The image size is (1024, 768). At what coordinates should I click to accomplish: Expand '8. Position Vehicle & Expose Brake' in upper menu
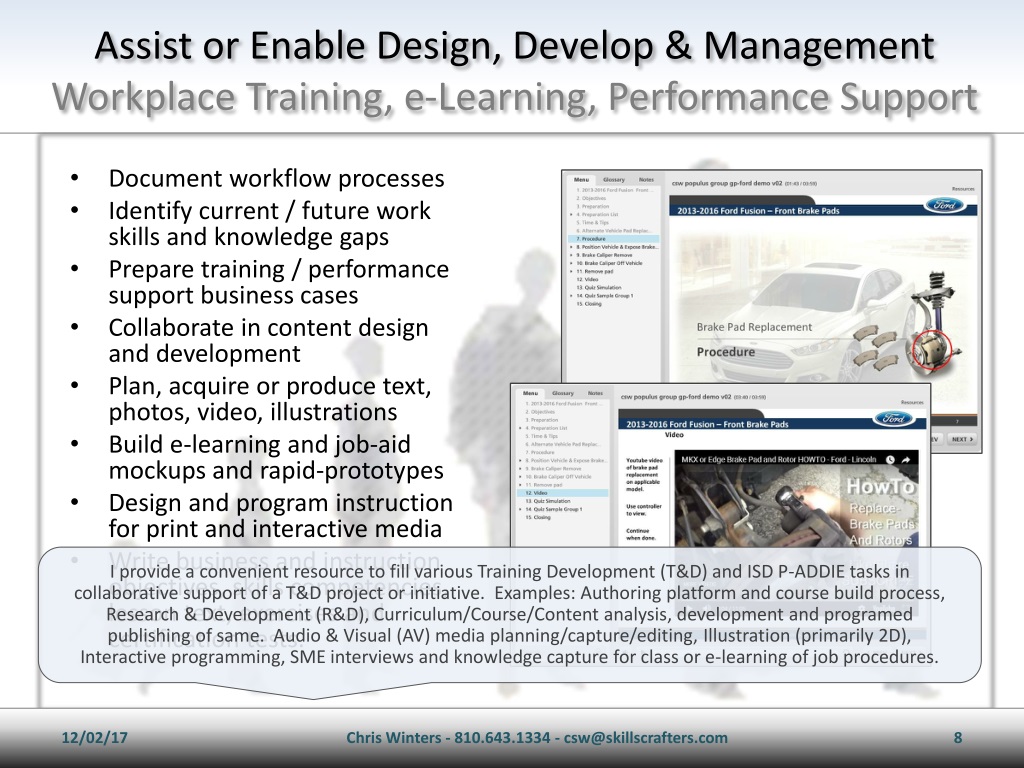(571, 247)
